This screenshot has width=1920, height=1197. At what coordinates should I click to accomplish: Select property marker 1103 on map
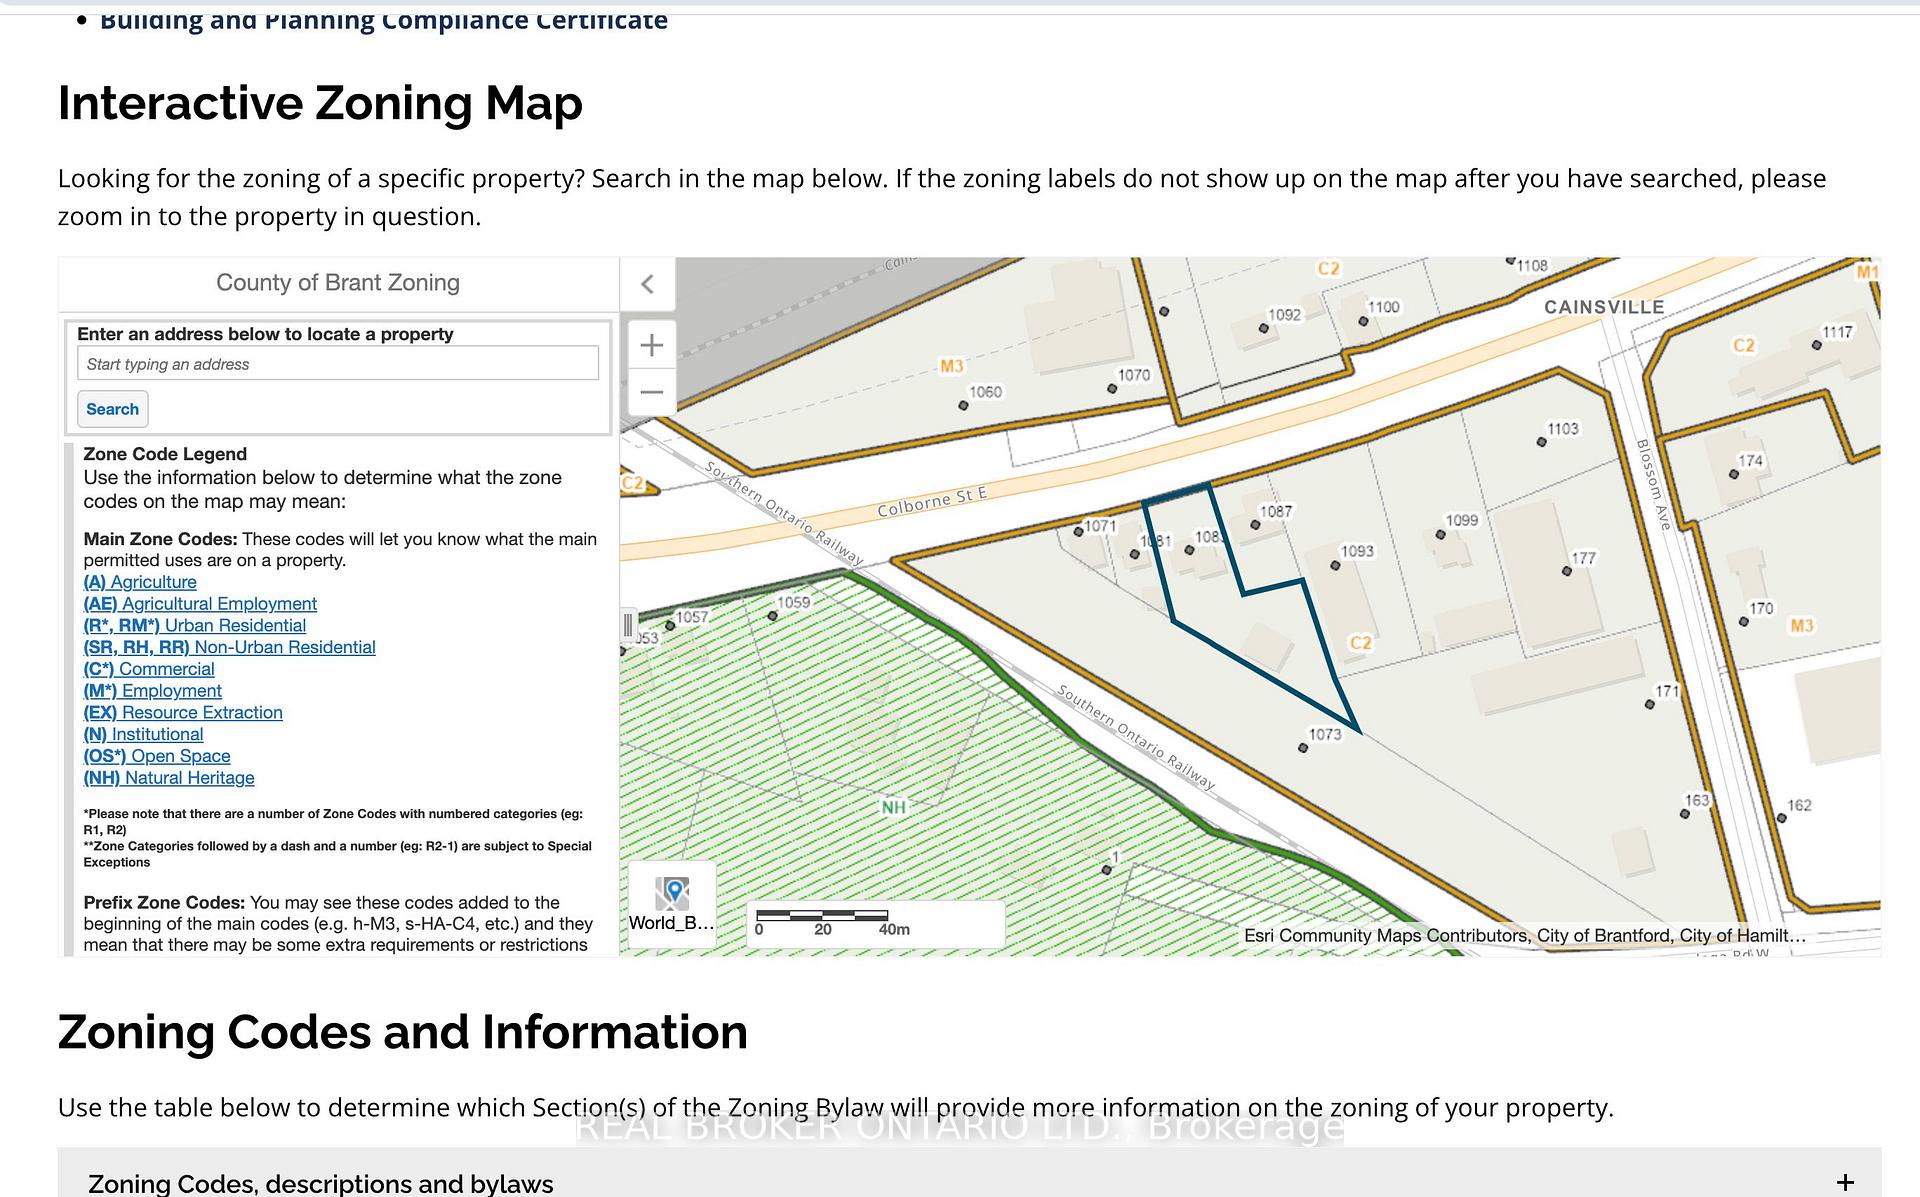click(1542, 442)
